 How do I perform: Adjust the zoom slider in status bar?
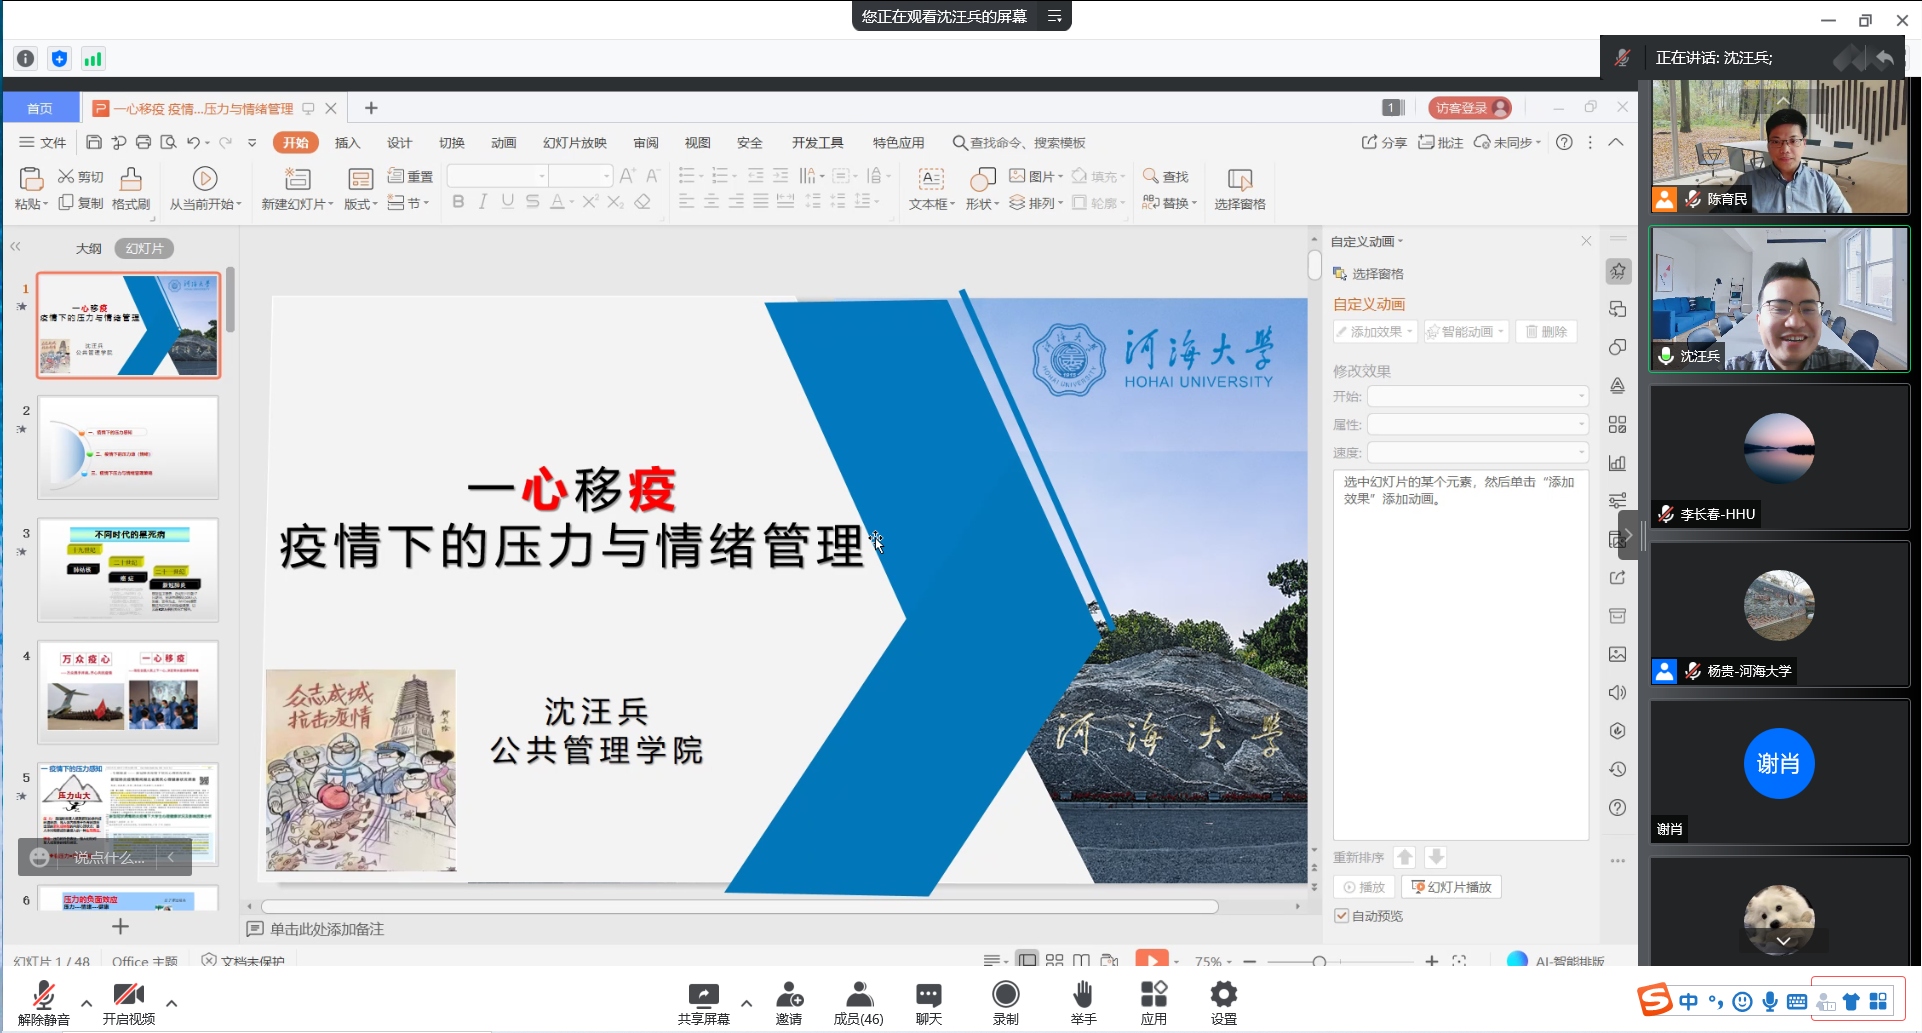pos(1319,961)
